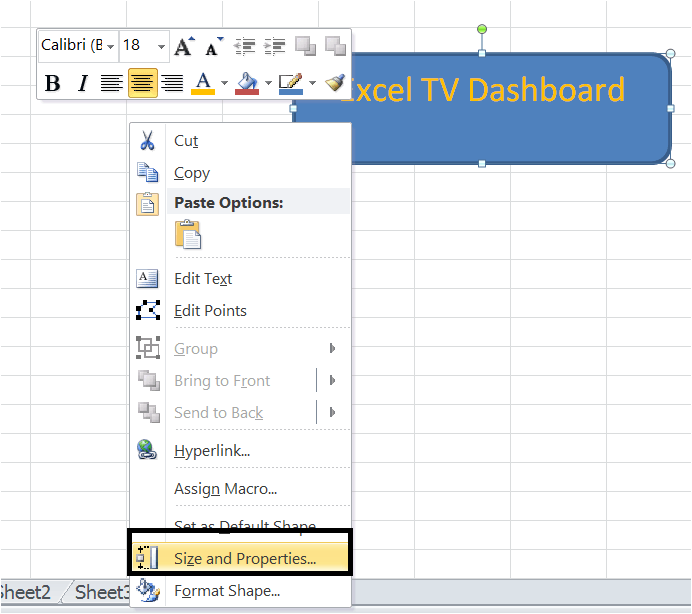692x614 pixels.
Task: Click Format Shape menu entry
Action: (226, 591)
